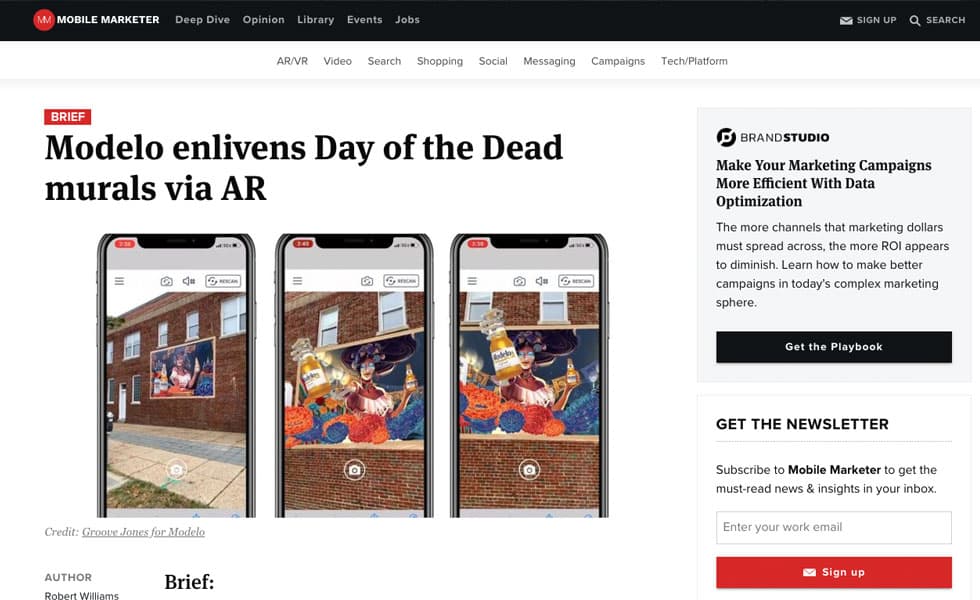
Task: Select the Messaging topic tab
Action: [x=549, y=61]
